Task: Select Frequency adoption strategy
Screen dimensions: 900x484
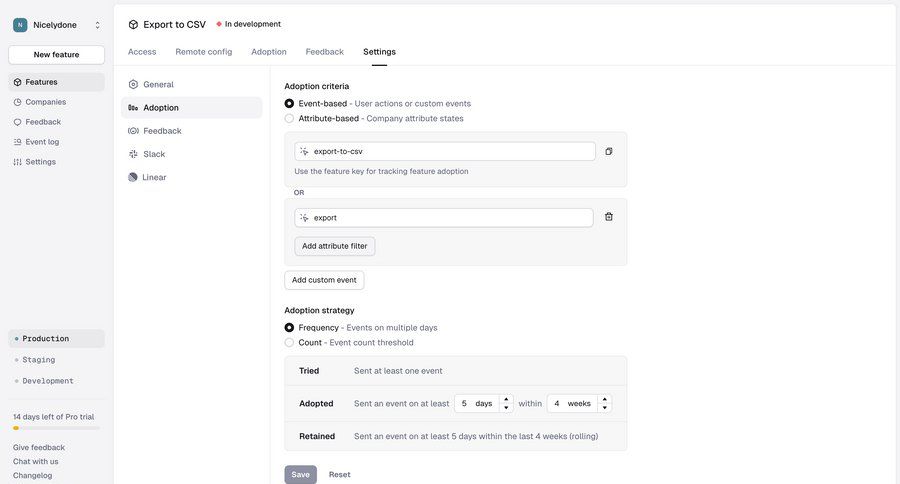Action: [289, 328]
